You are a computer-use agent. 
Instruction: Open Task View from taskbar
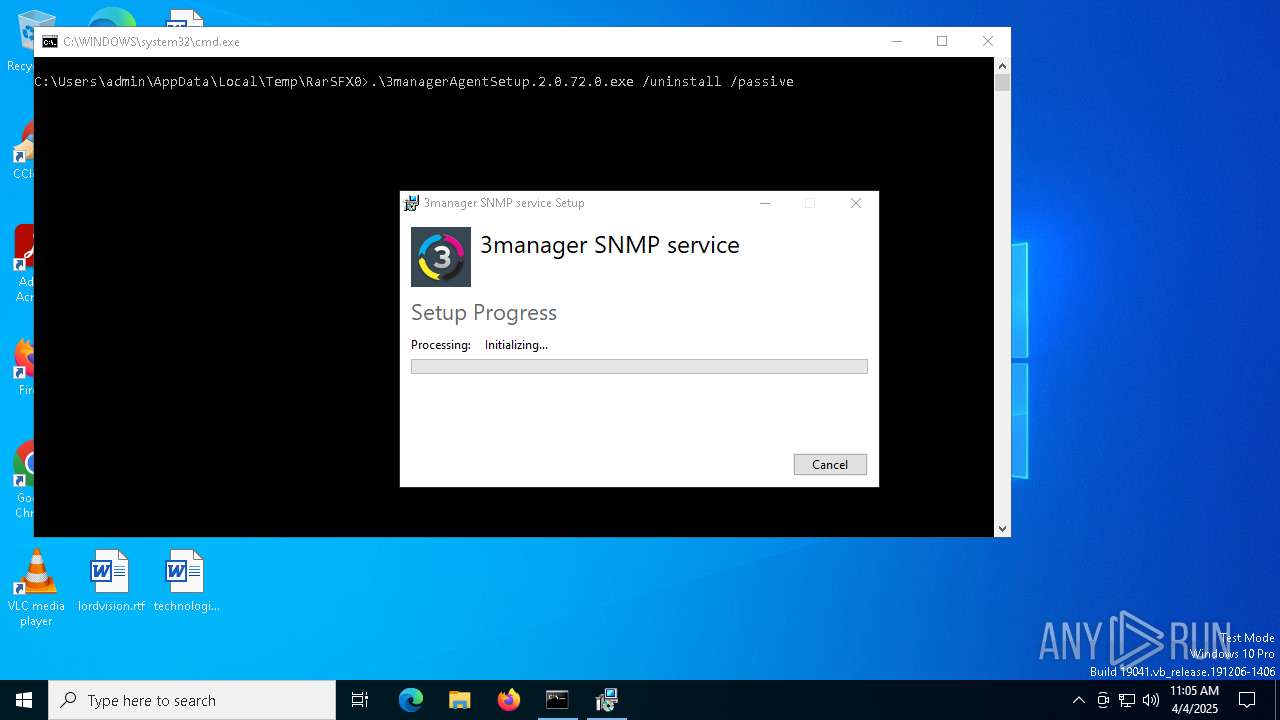tap(360, 700)
